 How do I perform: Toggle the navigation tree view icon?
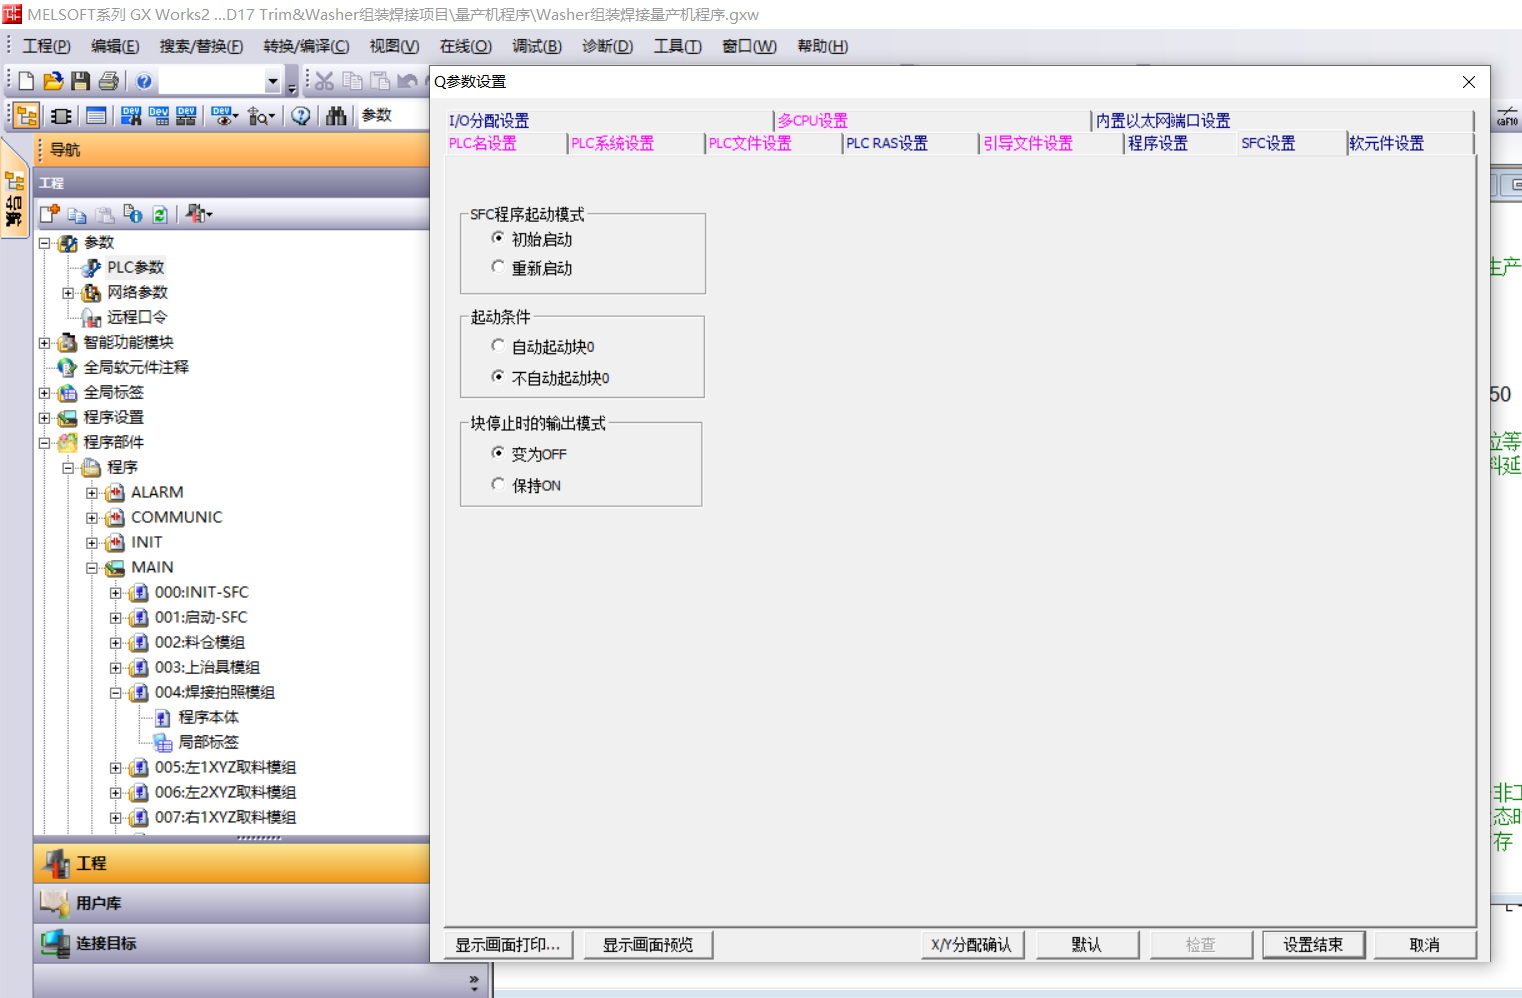point(27,116)
